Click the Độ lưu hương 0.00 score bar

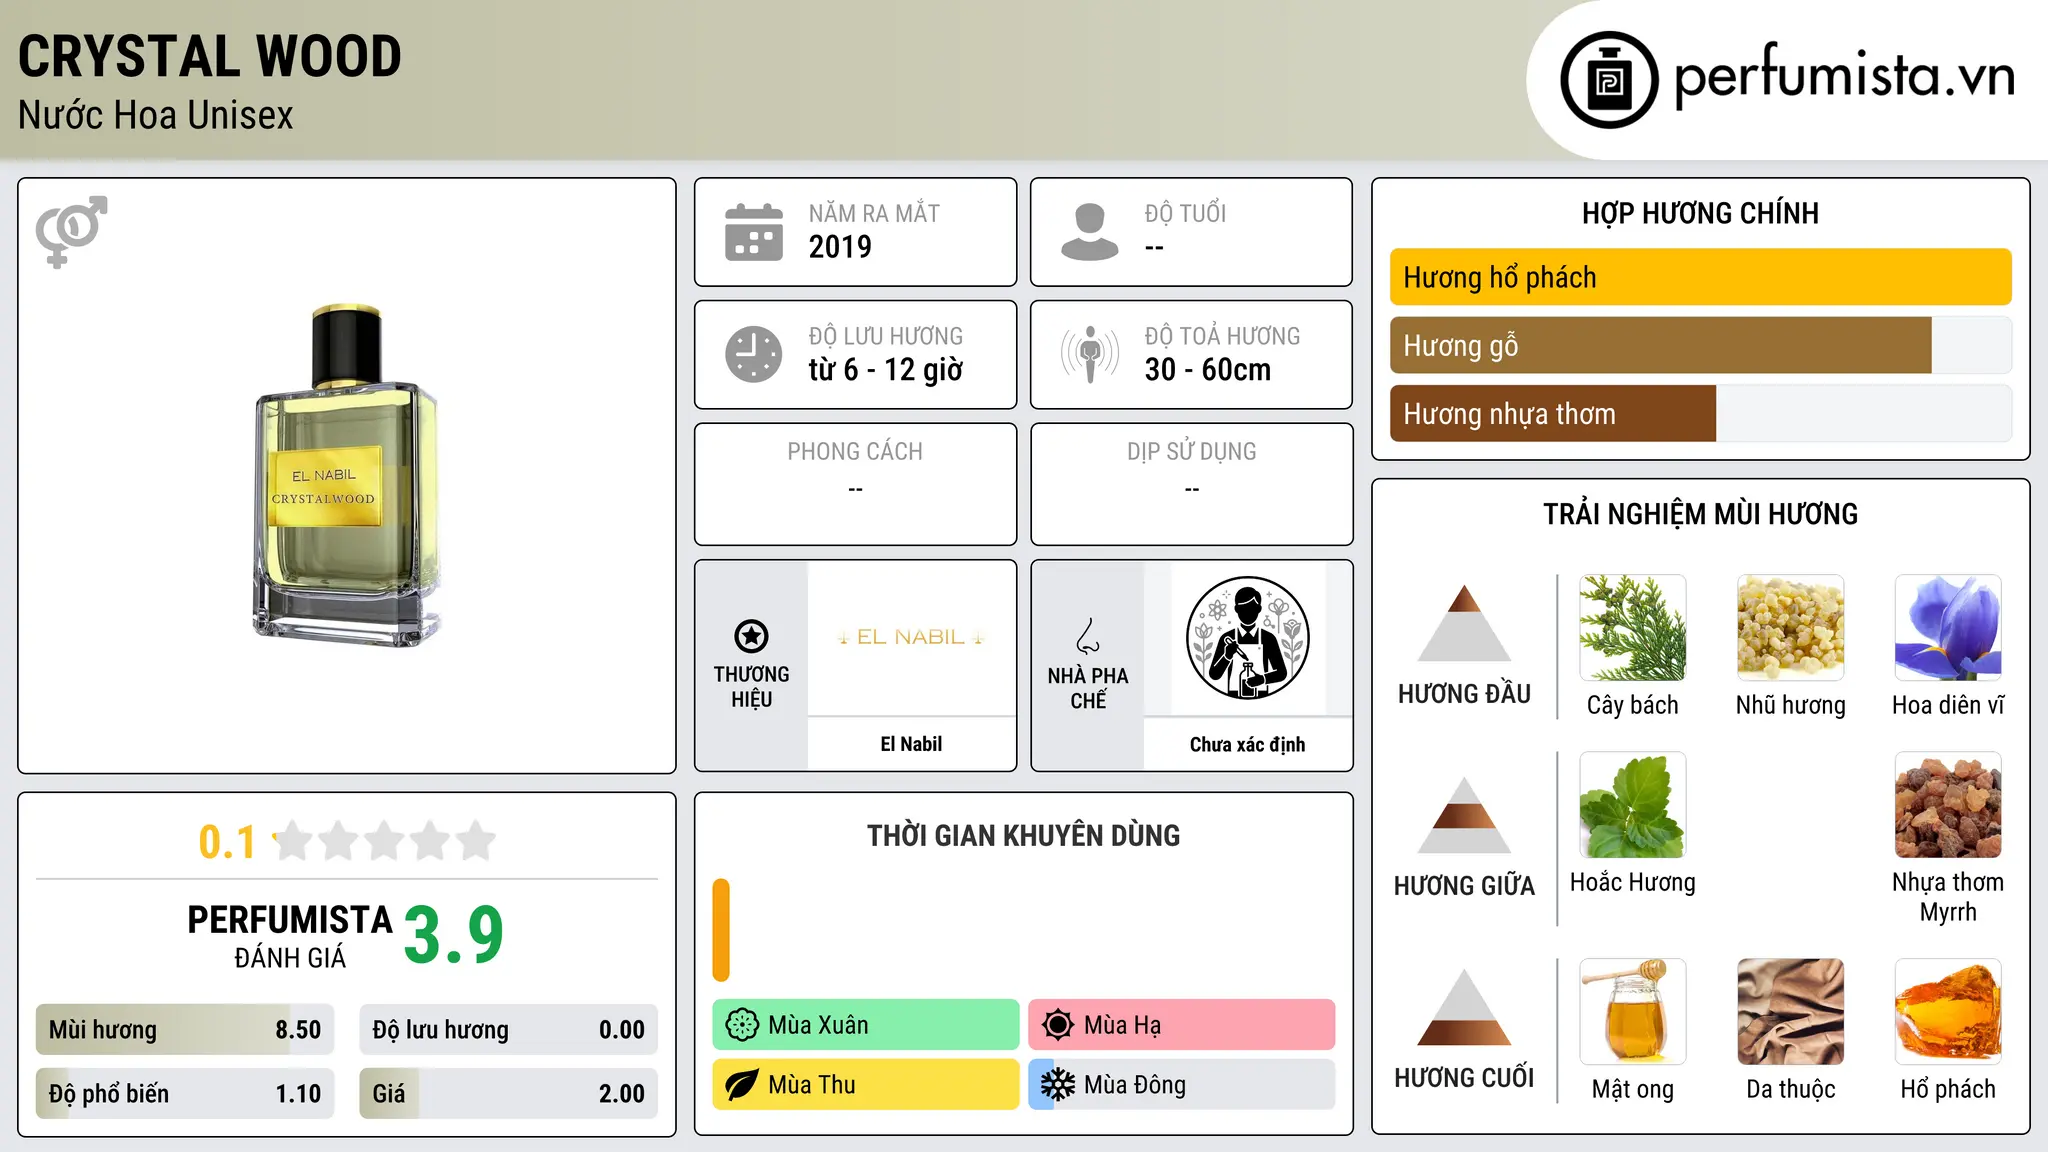(509, 1030)
